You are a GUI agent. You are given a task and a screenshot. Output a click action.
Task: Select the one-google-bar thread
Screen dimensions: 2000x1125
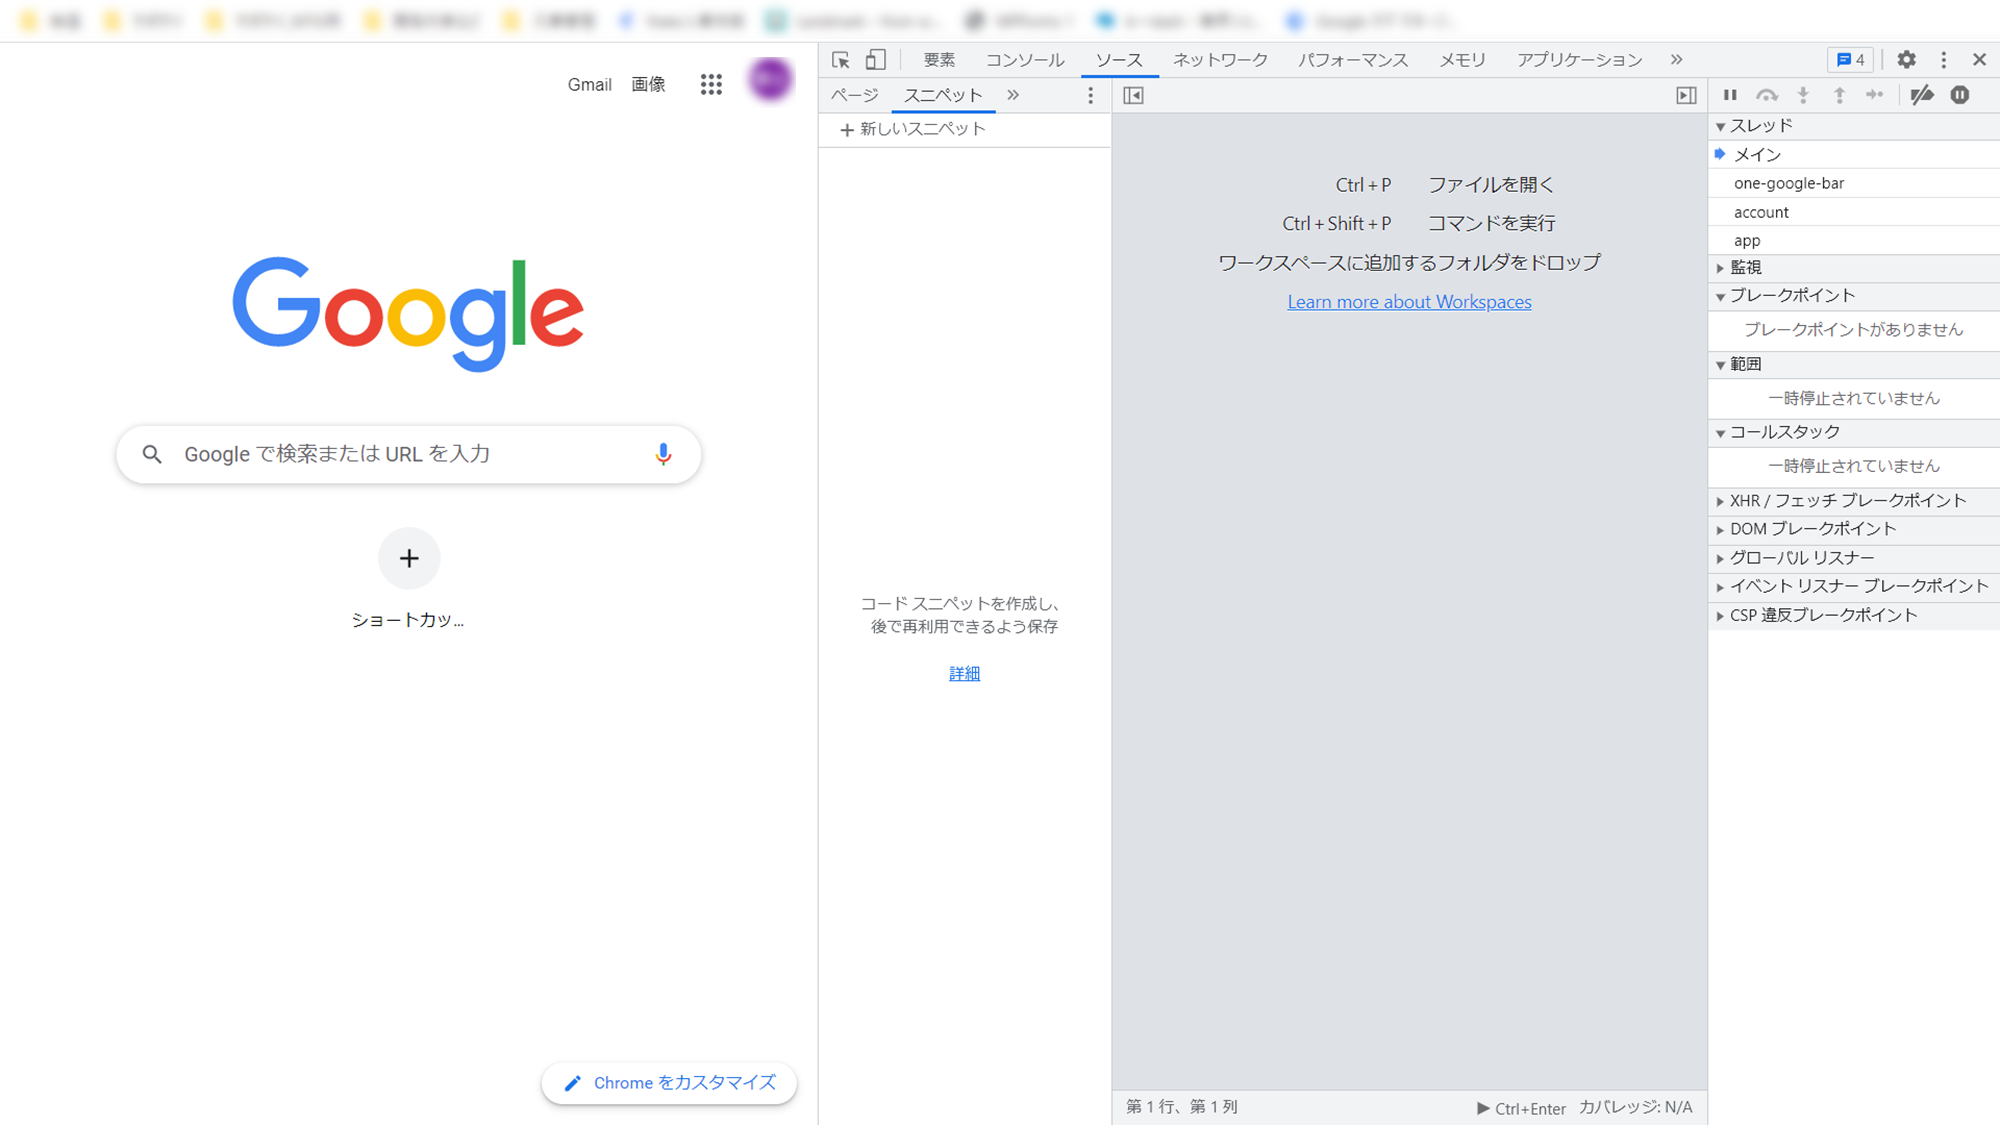(1854, 184)
